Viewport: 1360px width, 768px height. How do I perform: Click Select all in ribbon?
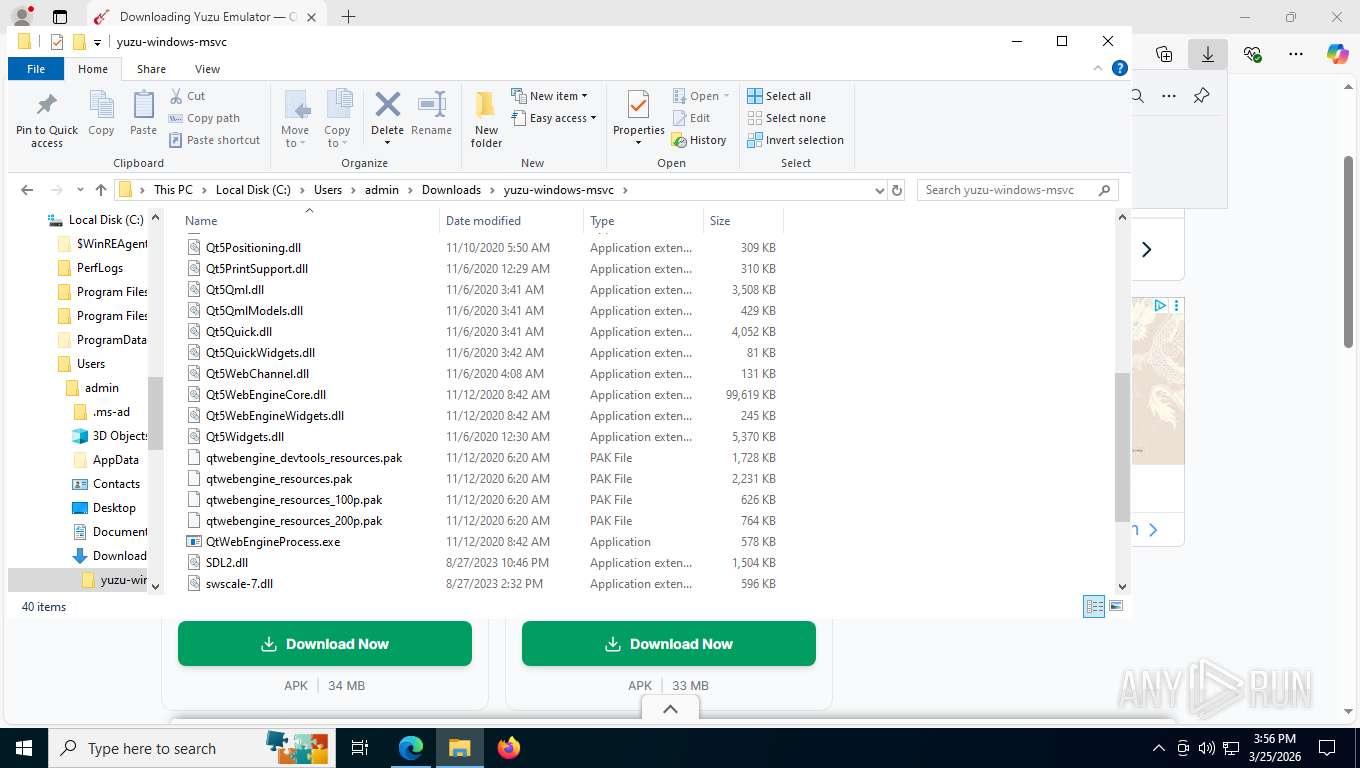[779, 96]
